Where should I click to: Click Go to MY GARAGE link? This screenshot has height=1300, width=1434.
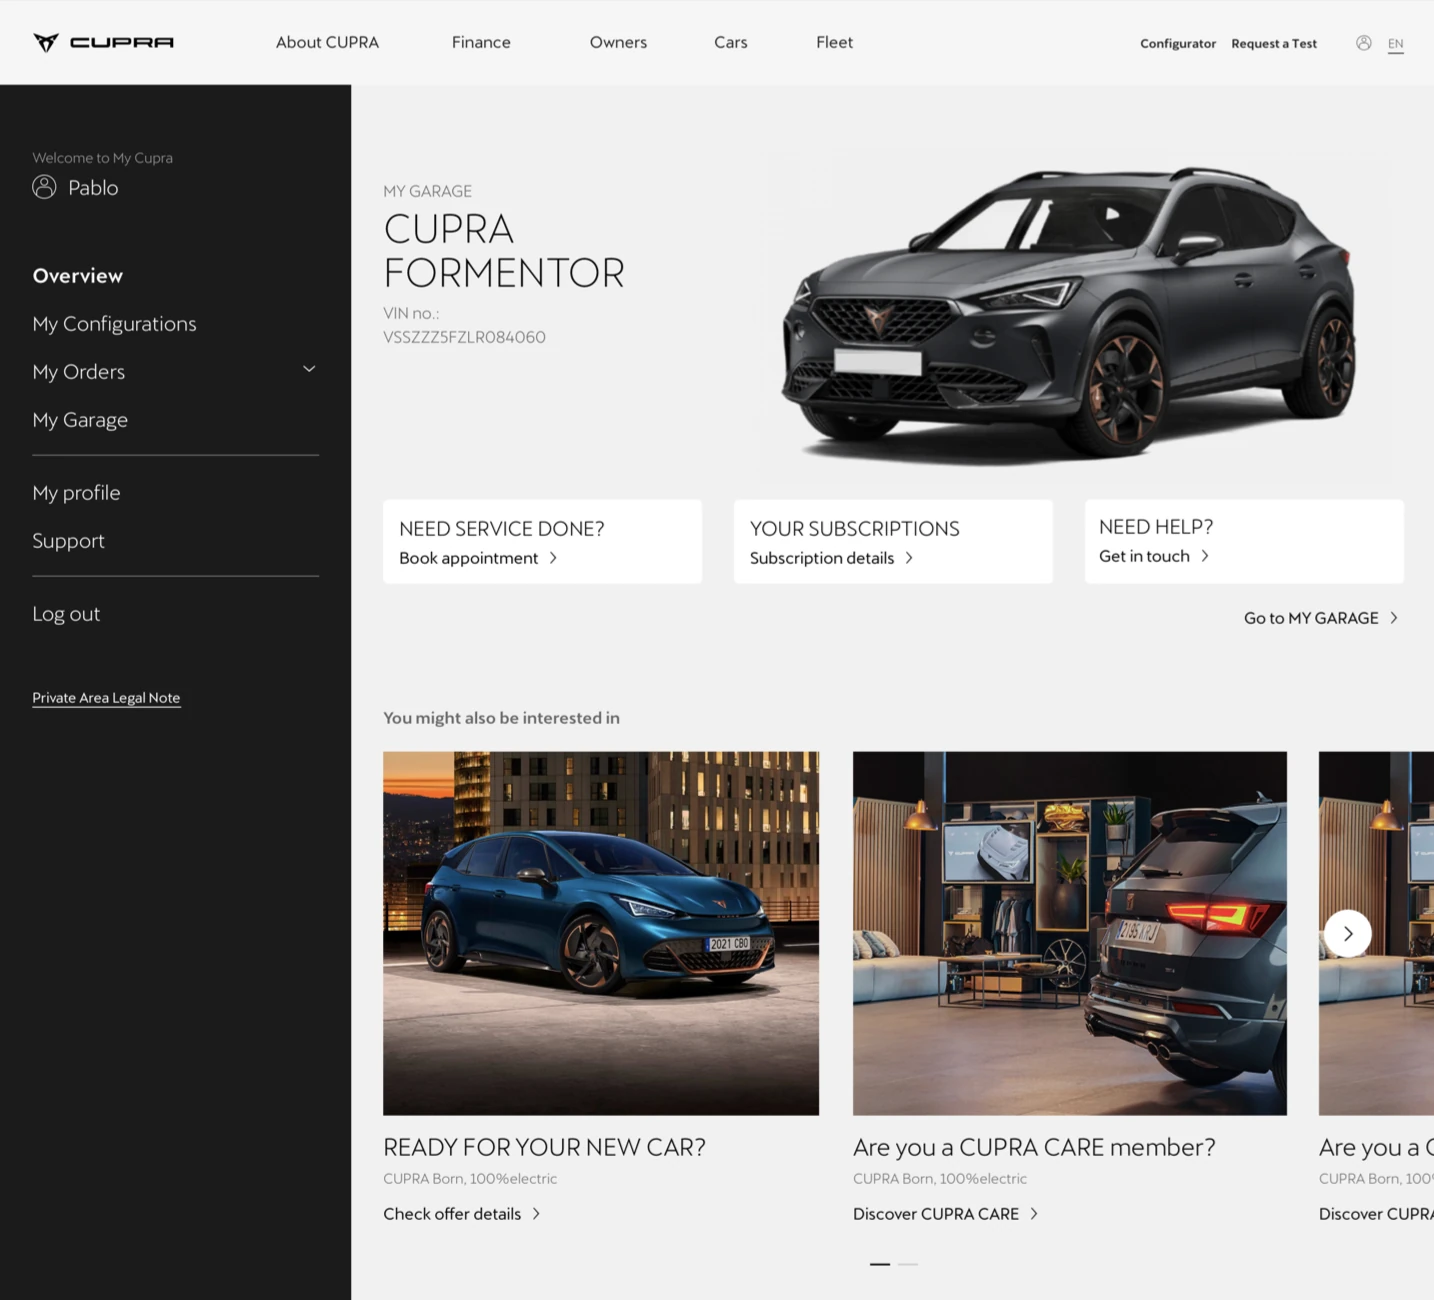1311,618
